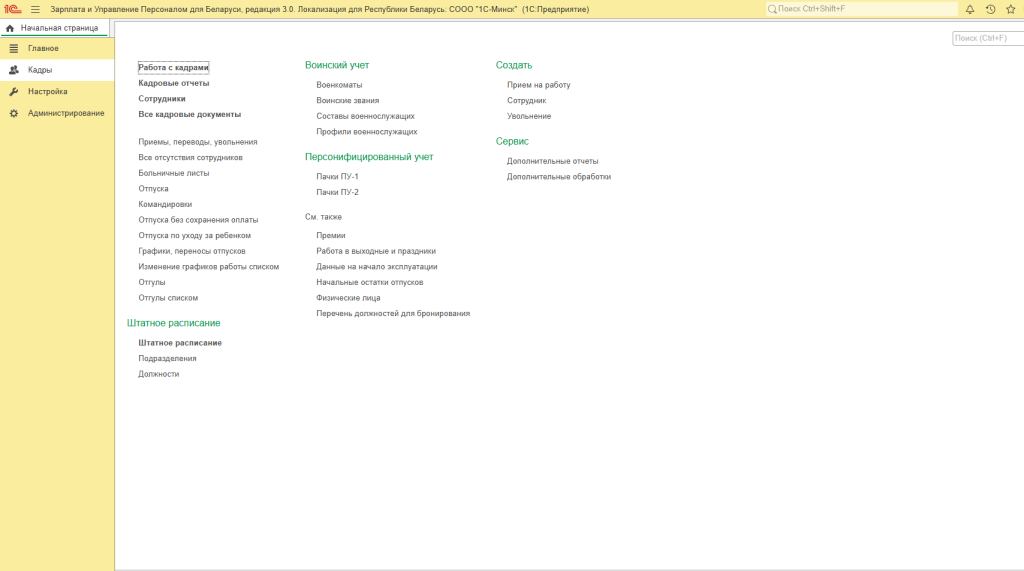Open Пачки ПУ-2 link

tap(337, 192)
